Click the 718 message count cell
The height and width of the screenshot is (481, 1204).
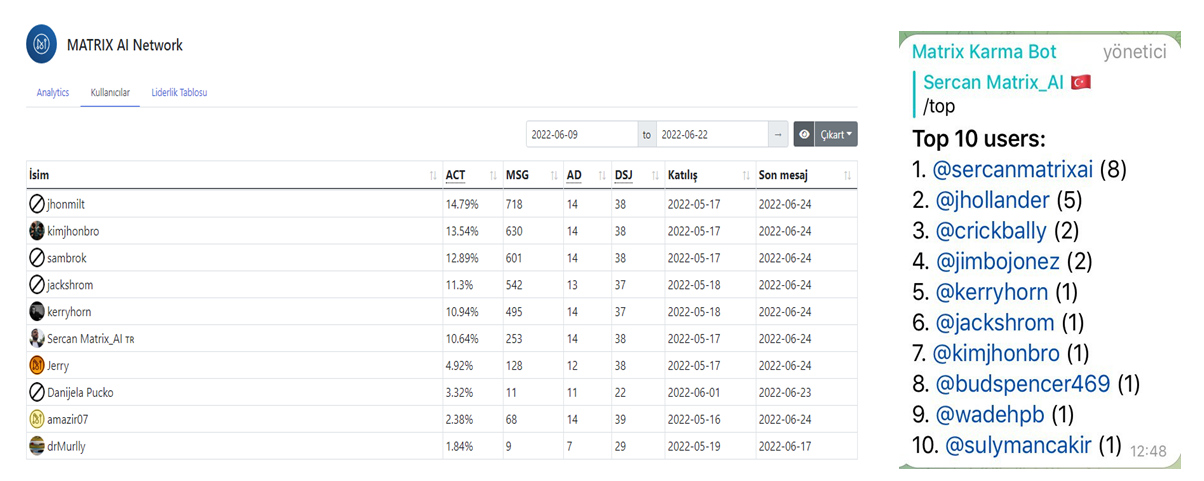click(x=532, y=204)
